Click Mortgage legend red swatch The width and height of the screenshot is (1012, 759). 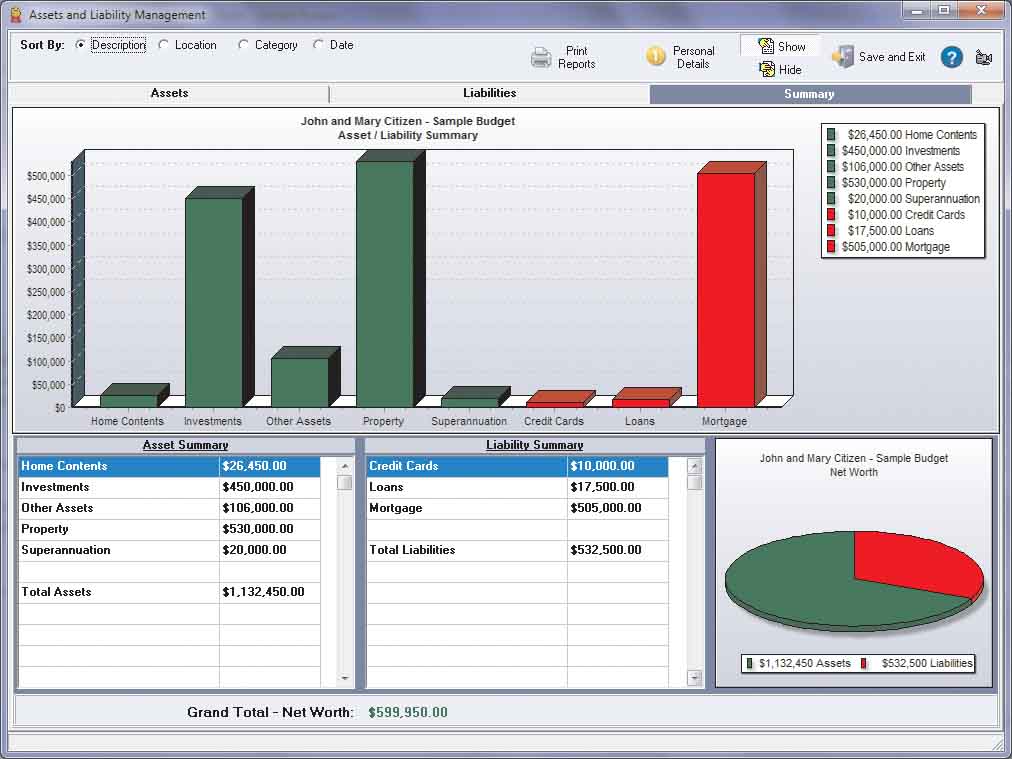tap(831, 247)
